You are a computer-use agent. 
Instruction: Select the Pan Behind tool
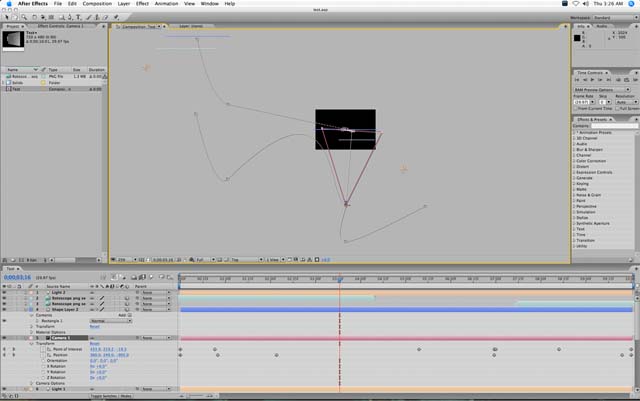pos(51,17)
